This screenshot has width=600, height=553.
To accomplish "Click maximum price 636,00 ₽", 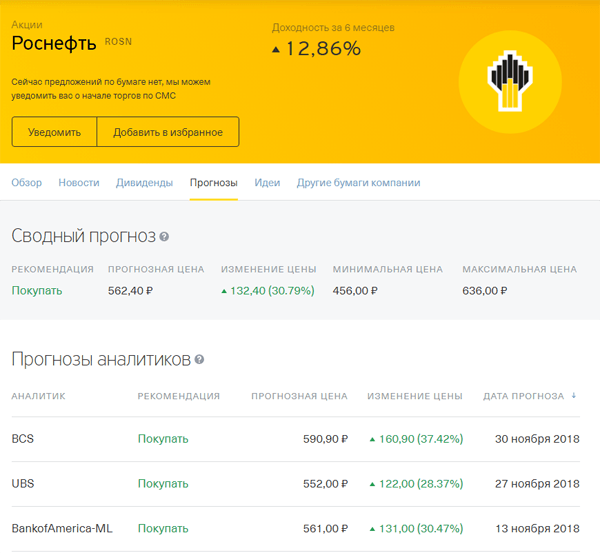I will [x=484, y=290].
